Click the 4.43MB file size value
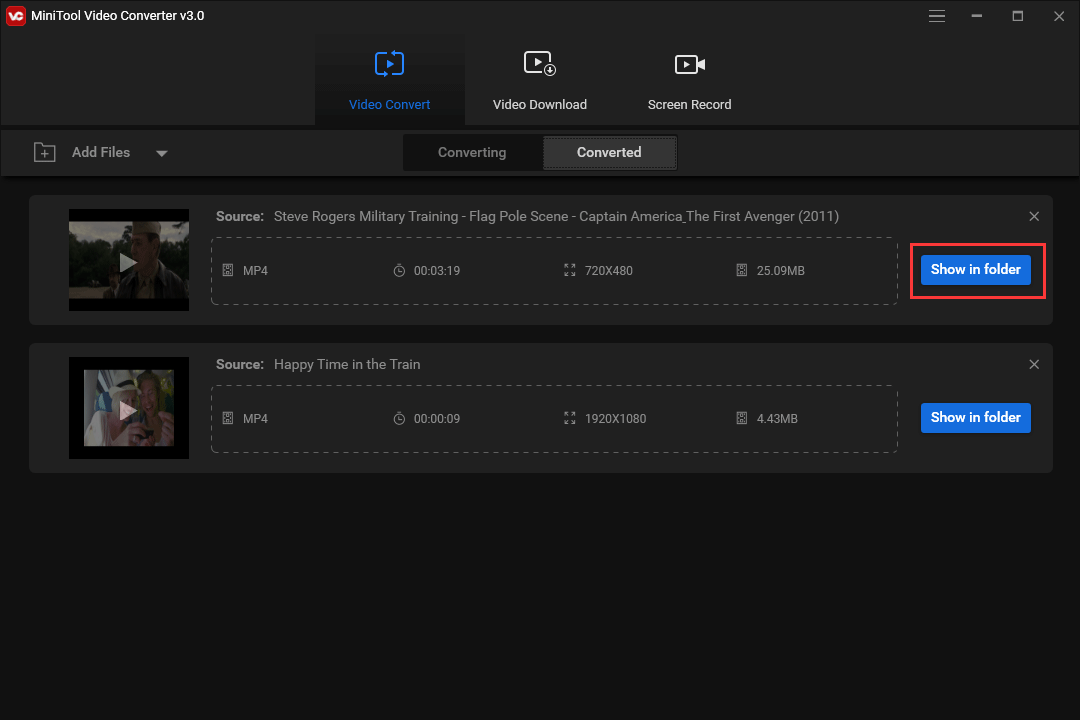 click(777, 419)
